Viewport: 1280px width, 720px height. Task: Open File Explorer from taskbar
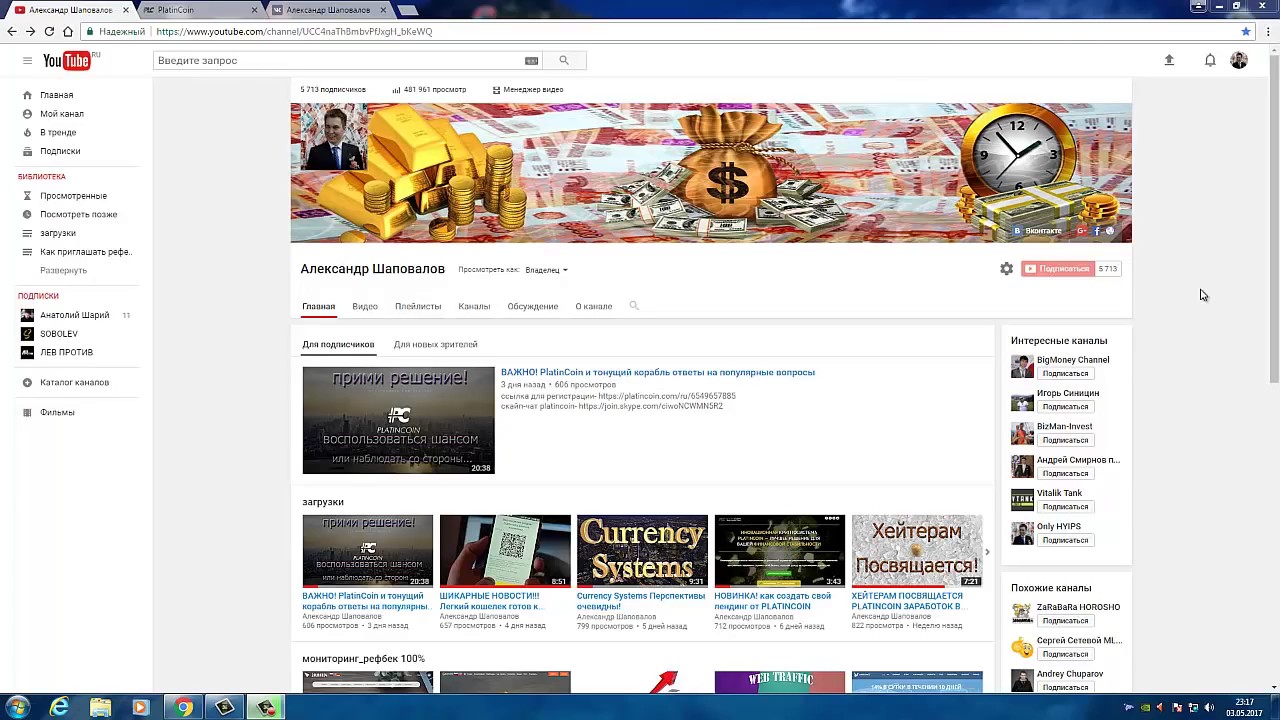(x=101, y=707)
